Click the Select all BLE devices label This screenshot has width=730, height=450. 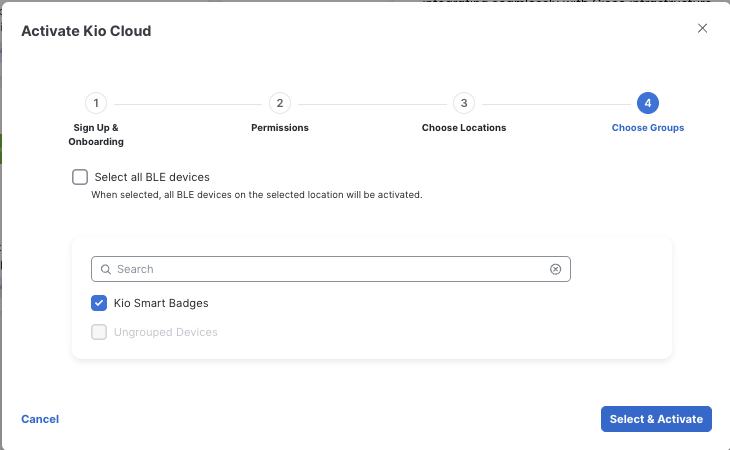click(152, 177)
